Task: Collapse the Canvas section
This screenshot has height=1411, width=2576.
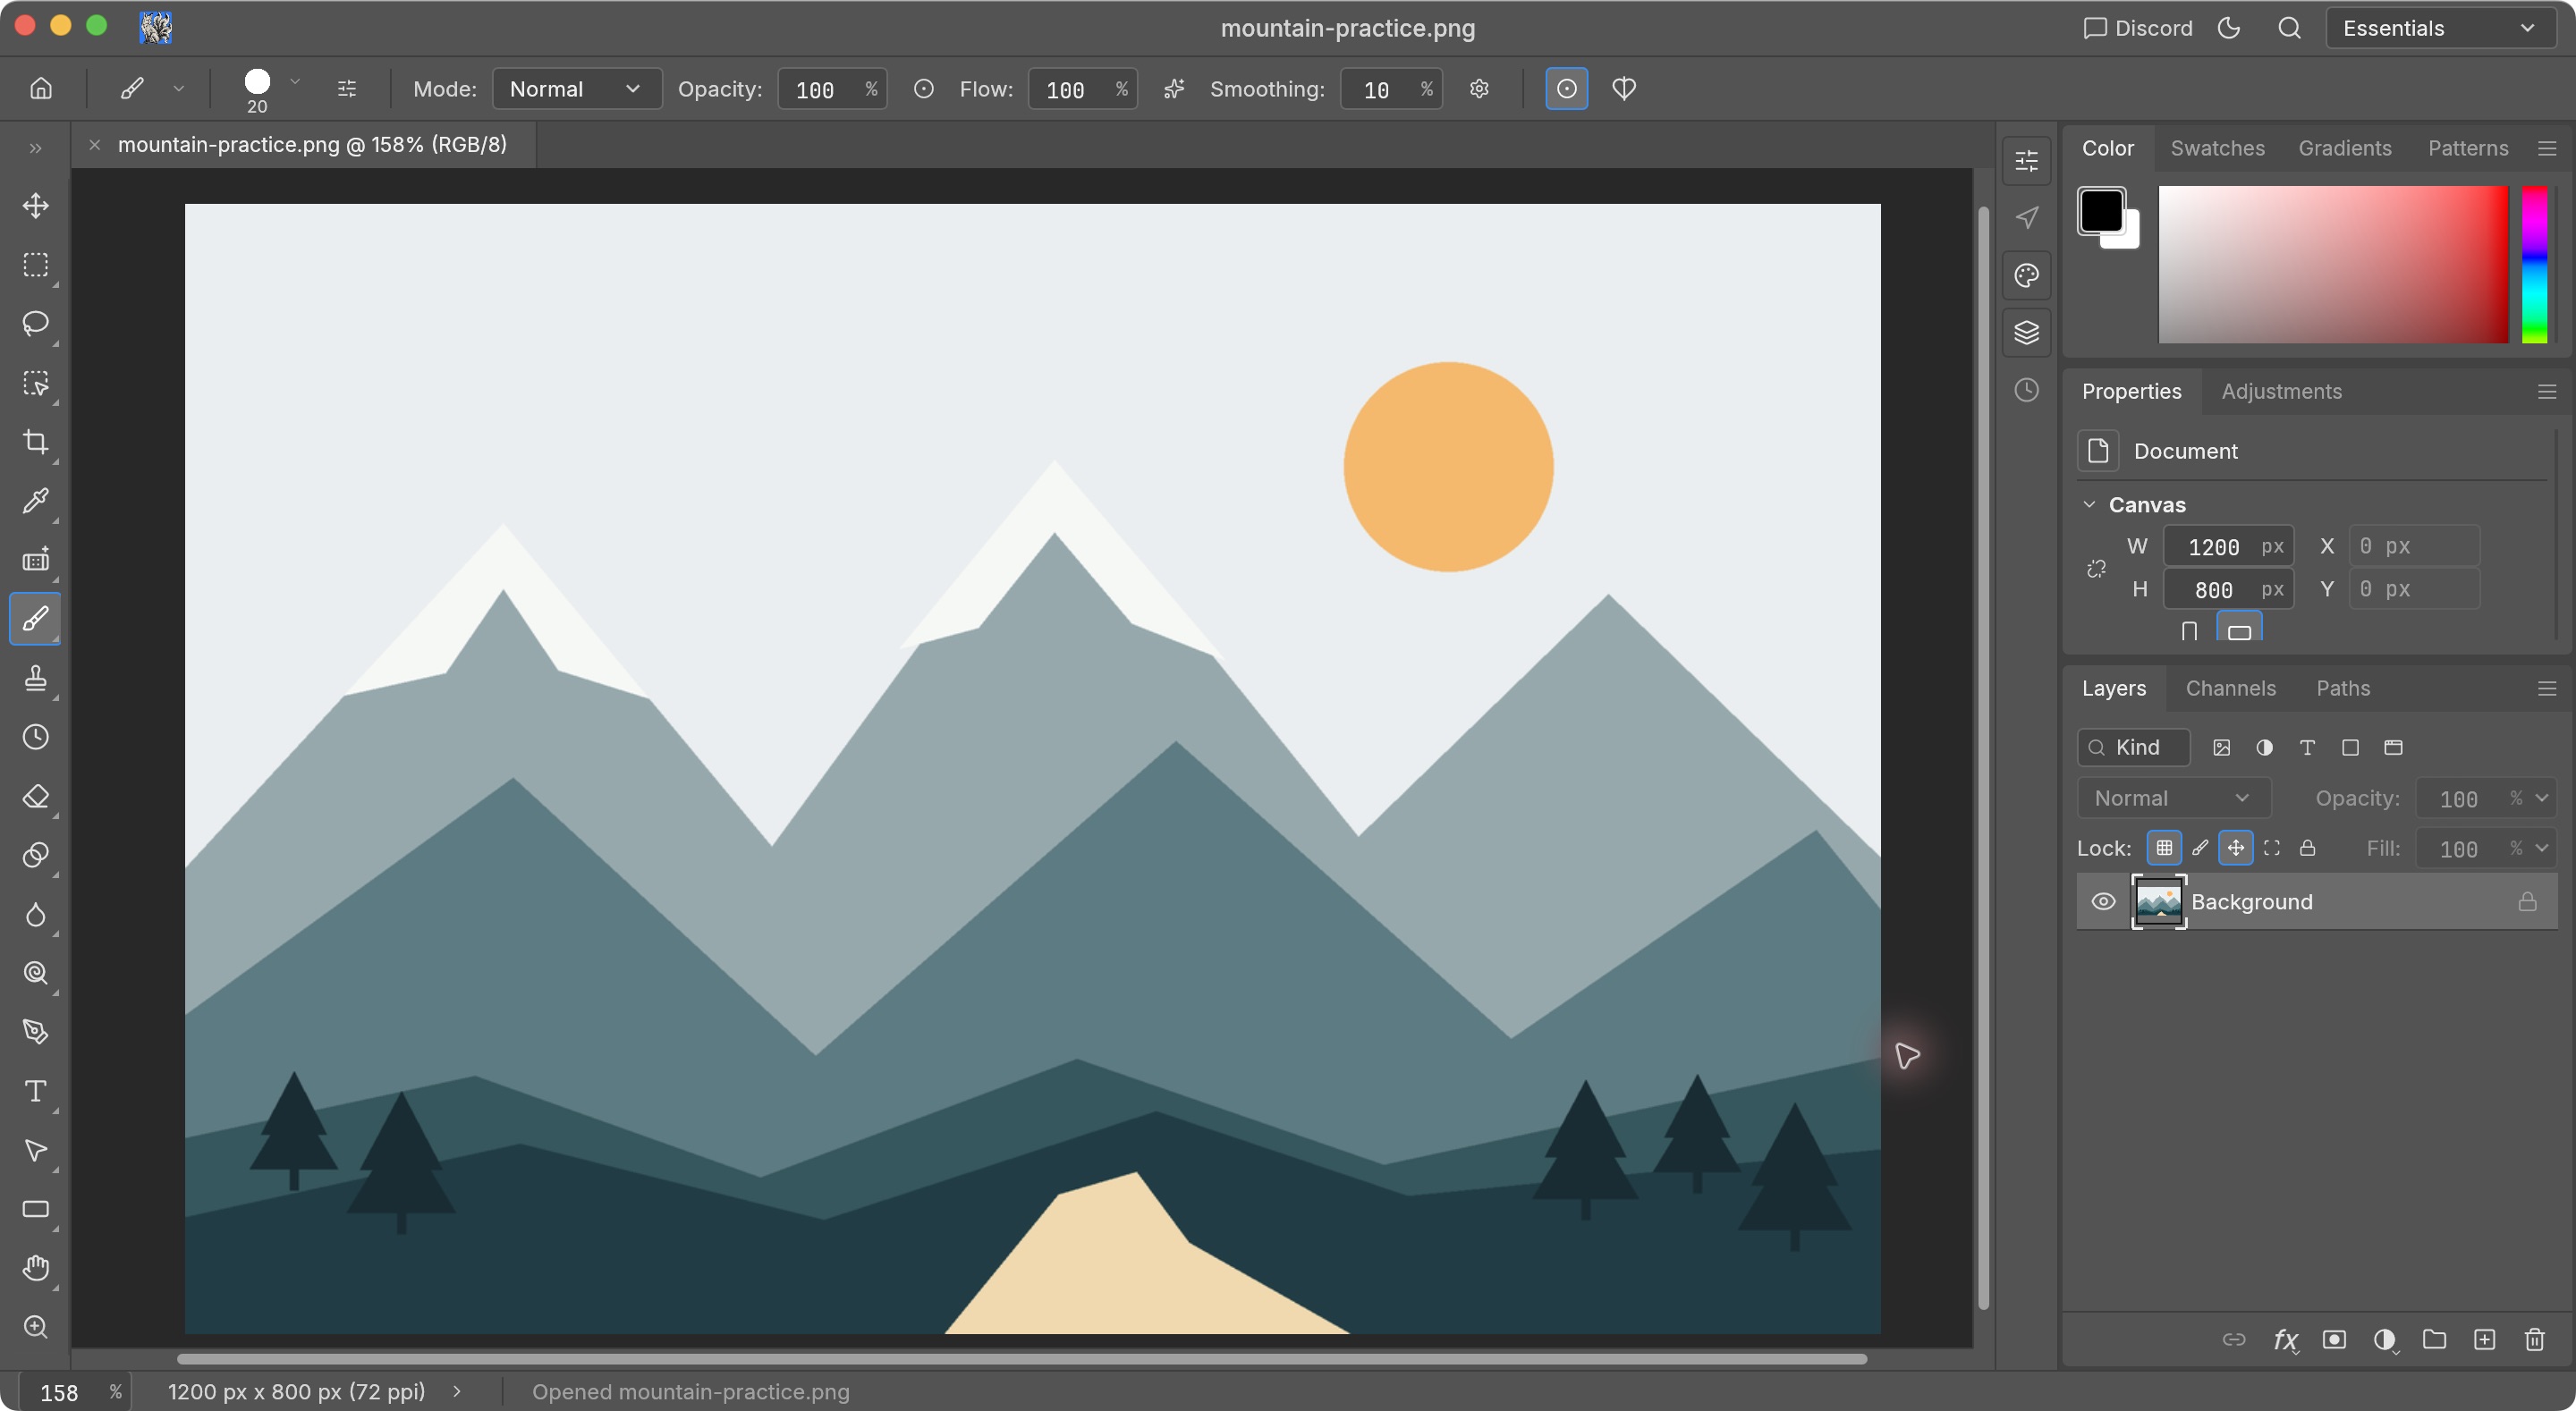Action: click(2089, 505)
